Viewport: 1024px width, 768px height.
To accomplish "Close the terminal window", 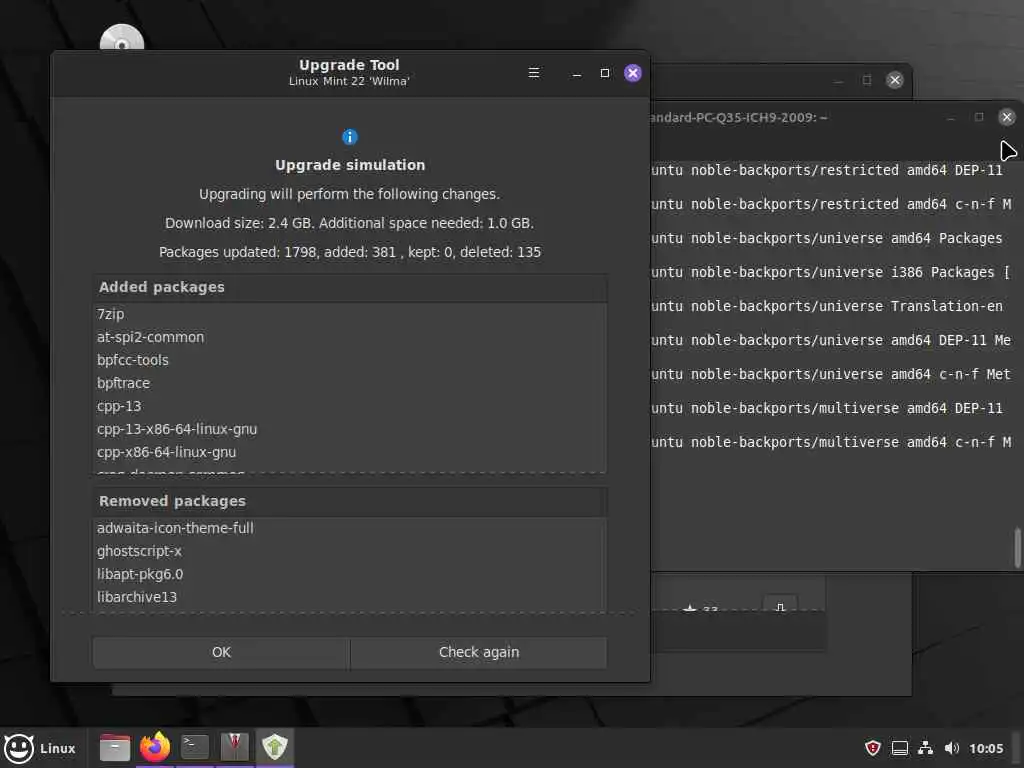I will (1006, 117).
